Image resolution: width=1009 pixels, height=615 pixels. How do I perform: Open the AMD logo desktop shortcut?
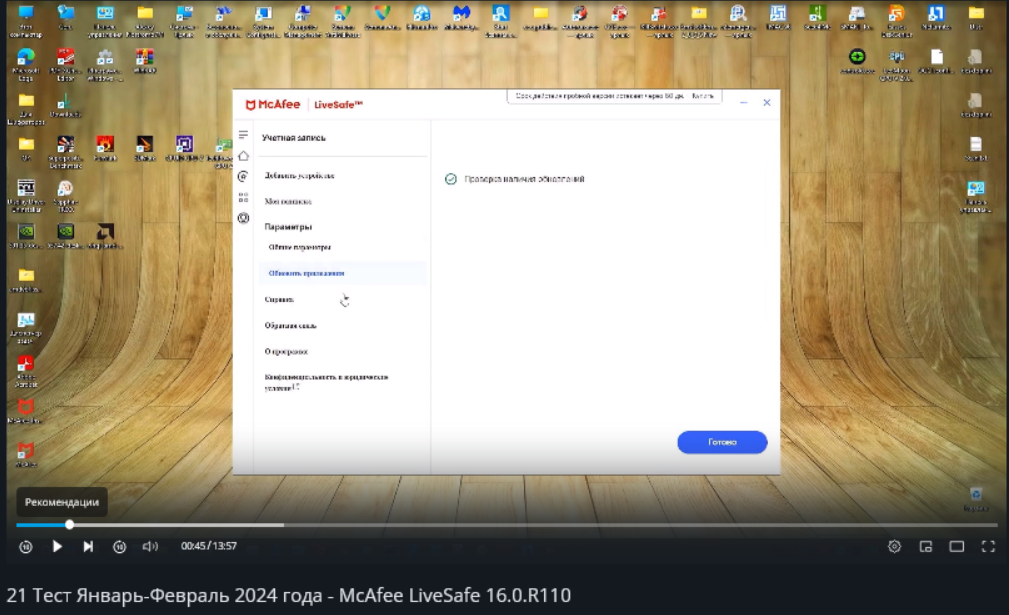pos(105,235)
